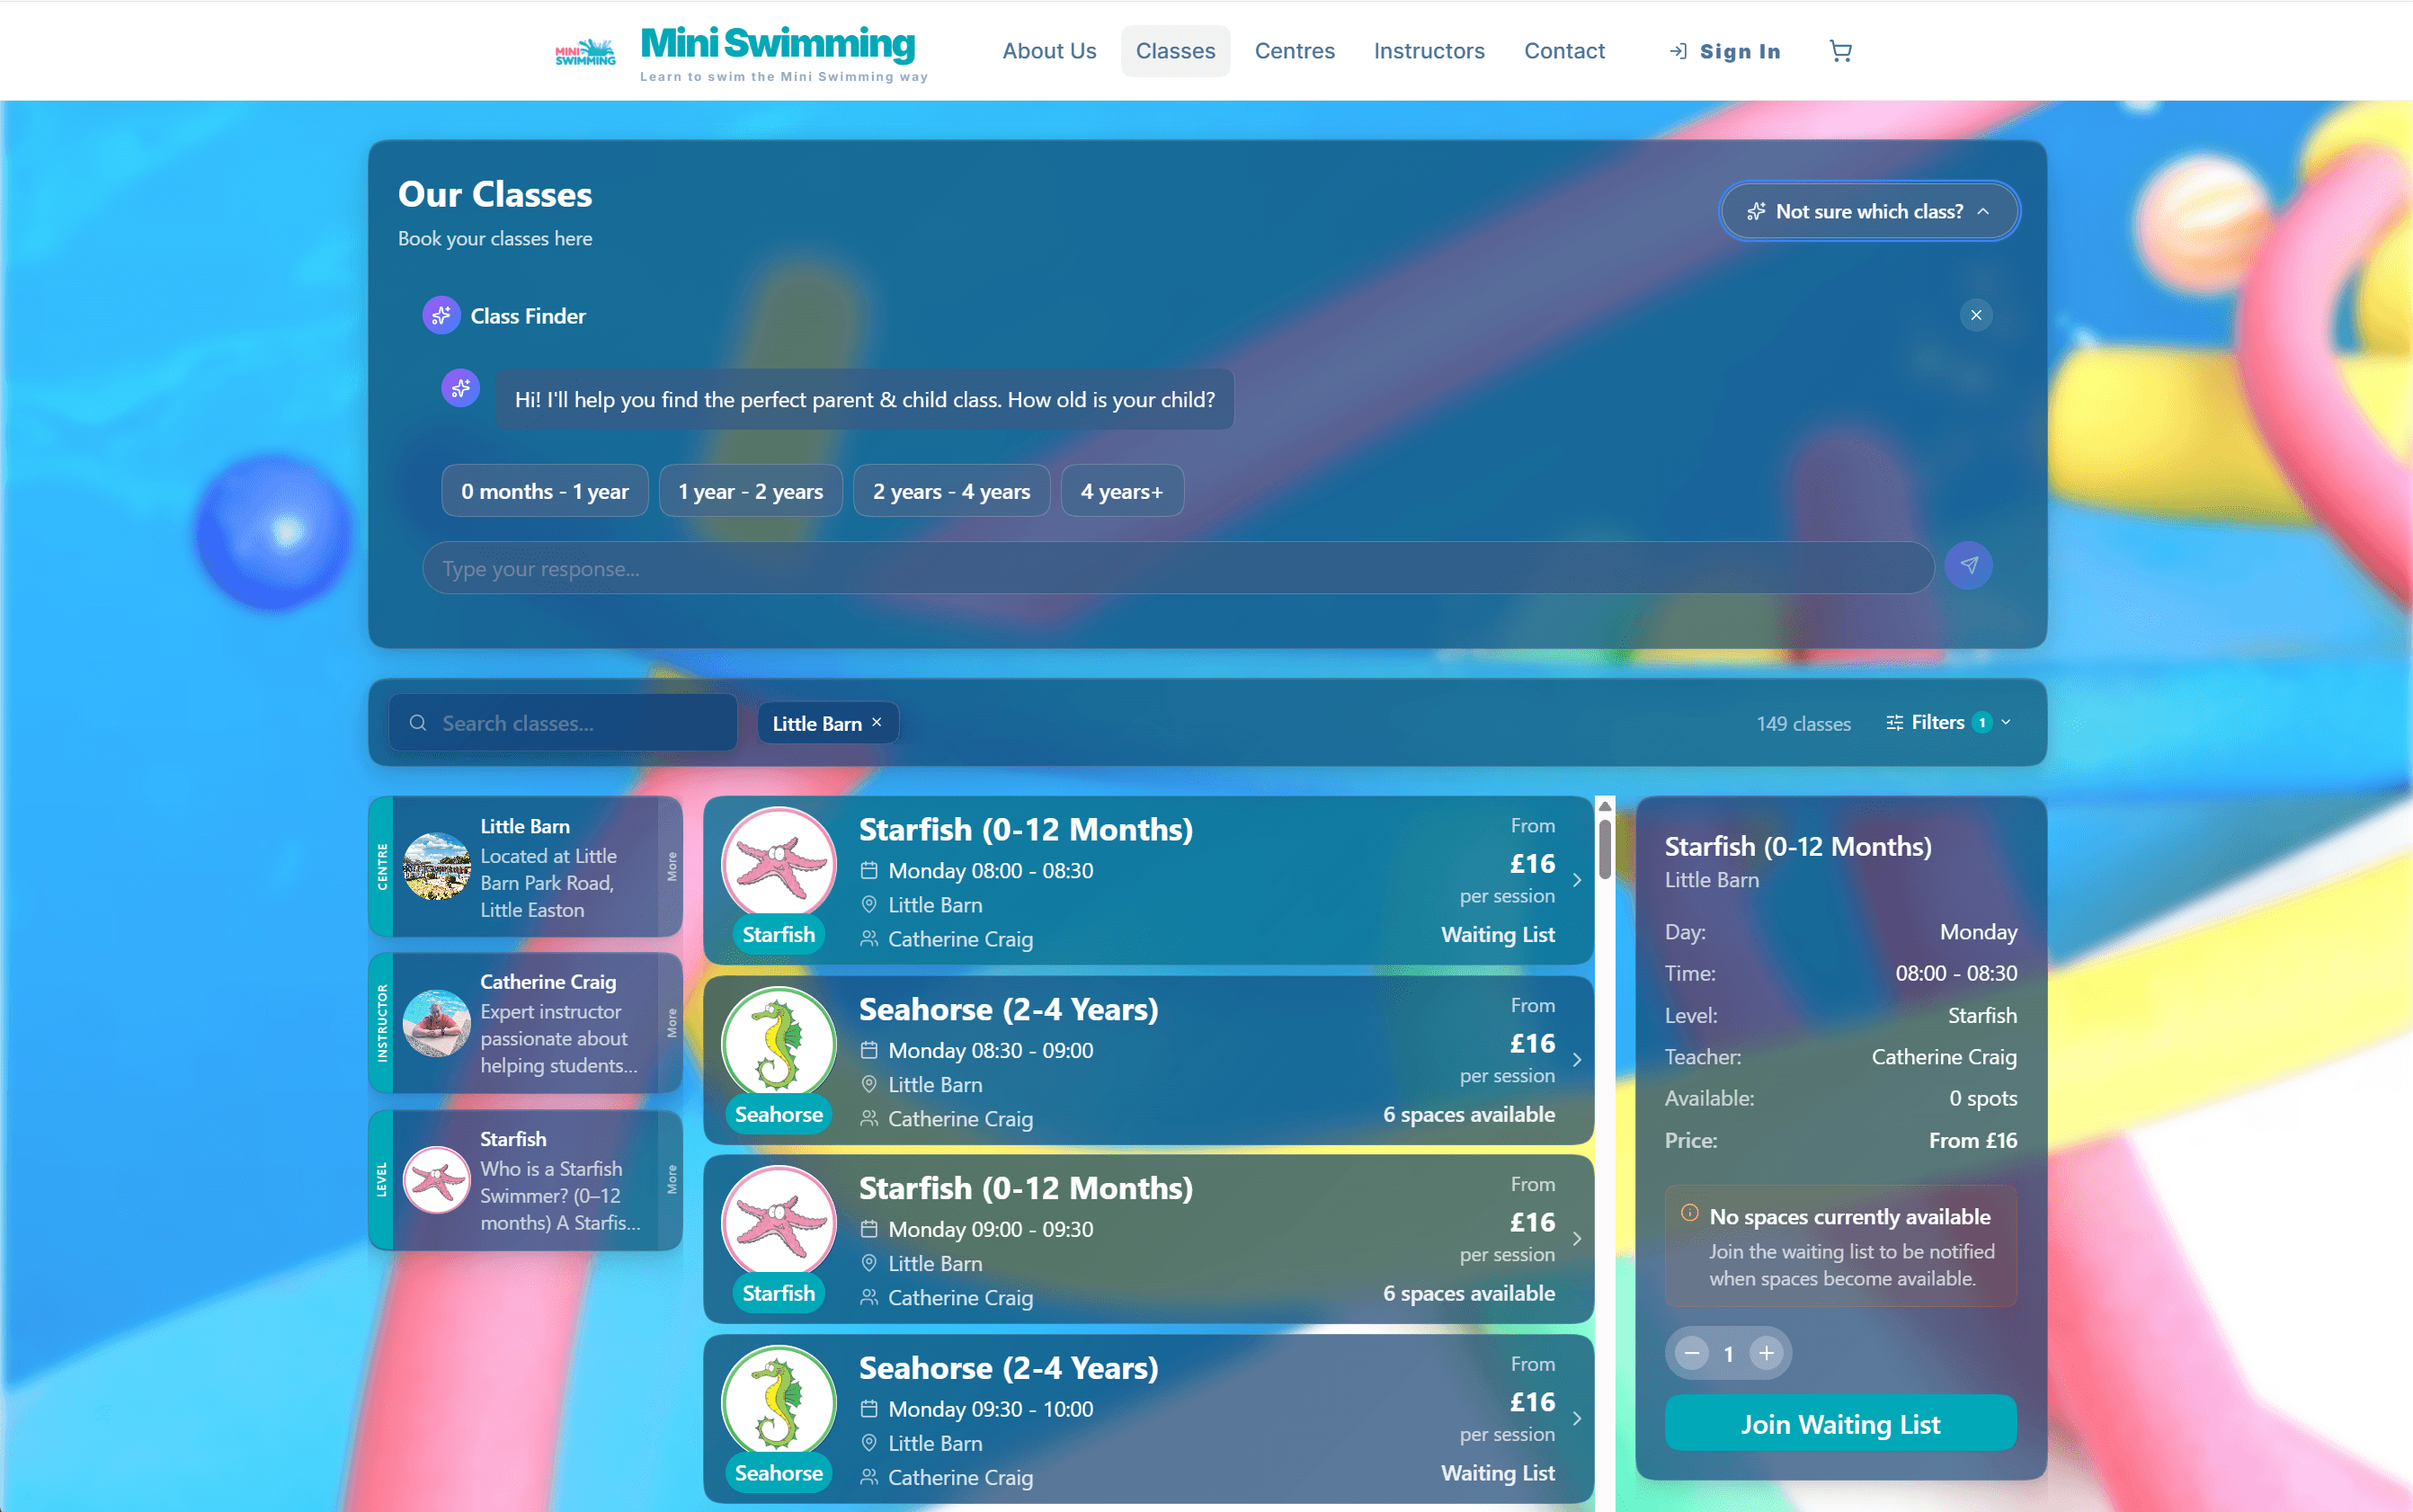The width and height of the screenshot is (2413, 1512).
Task: Click the search magnifier icon
Action: click(418, 722)
